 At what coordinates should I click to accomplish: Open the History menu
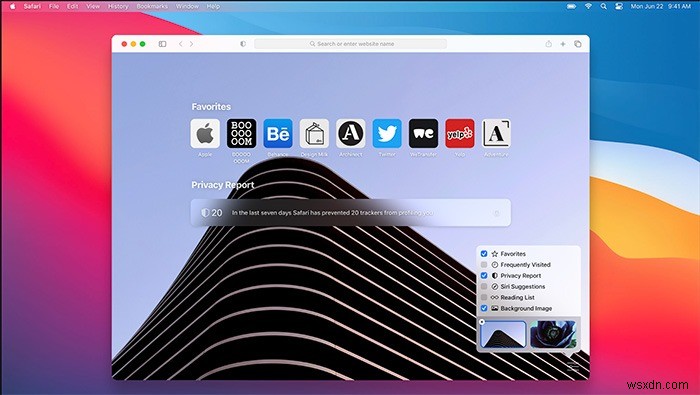[x=118, y=6]
